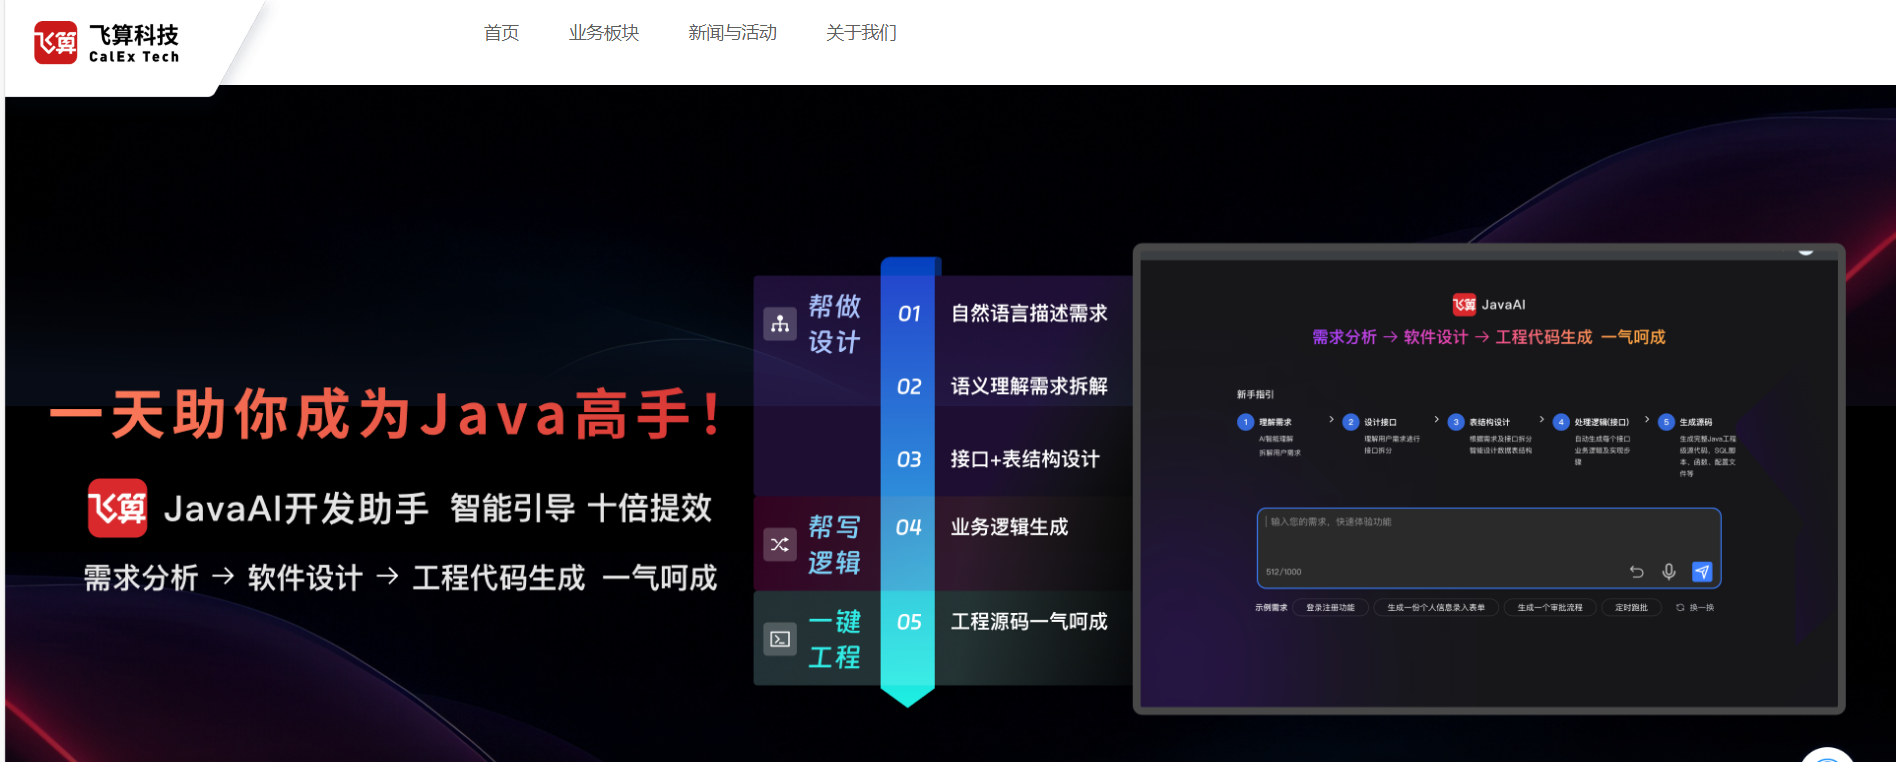
Task: Select the 定时跑批 example chip
Action: pyautogui.click(x=1631, y=607)
